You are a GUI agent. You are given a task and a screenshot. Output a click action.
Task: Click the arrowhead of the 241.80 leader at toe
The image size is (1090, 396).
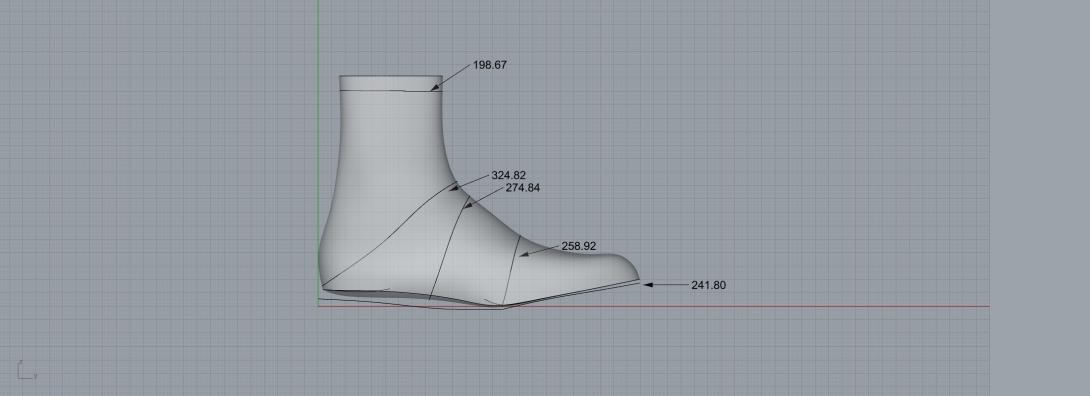pos(648,285)
